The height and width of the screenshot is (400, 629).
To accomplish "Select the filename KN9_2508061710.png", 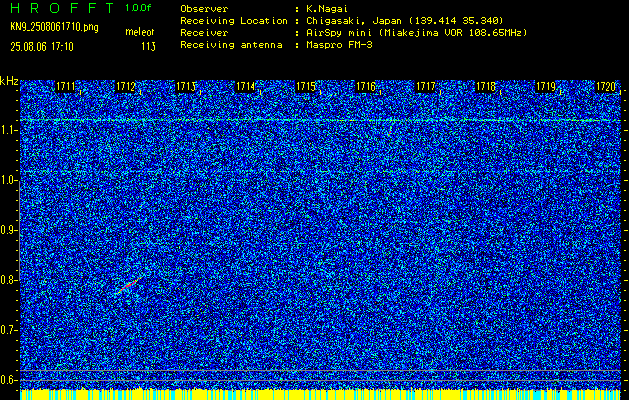I will pyautogui.click(x=54, y=28).
